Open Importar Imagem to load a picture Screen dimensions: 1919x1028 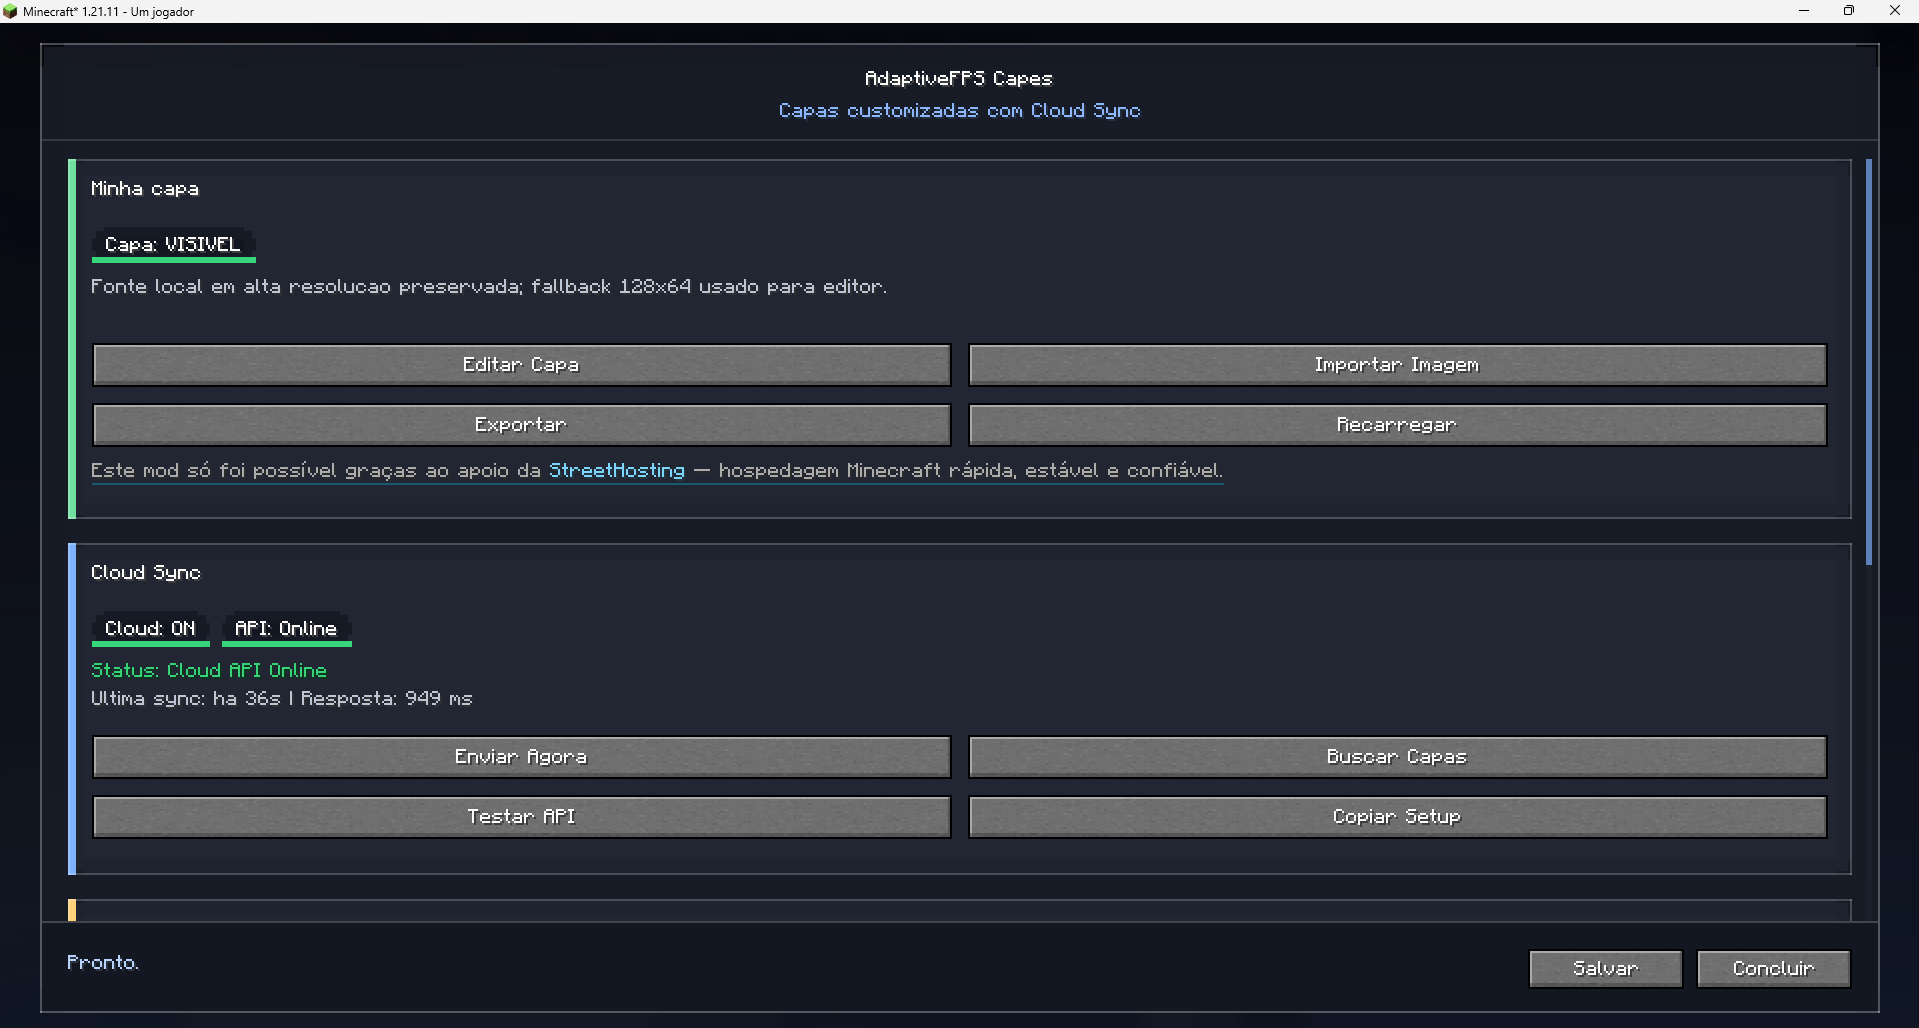pos(1397,365)
